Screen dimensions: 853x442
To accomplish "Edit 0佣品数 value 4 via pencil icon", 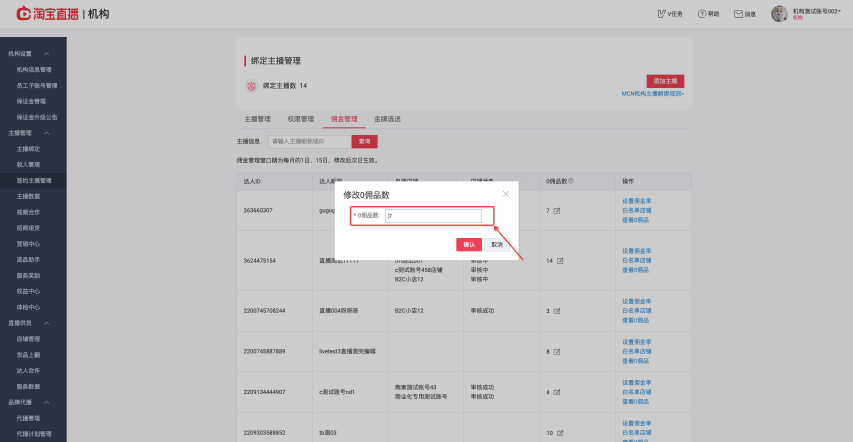I will 557,392.
